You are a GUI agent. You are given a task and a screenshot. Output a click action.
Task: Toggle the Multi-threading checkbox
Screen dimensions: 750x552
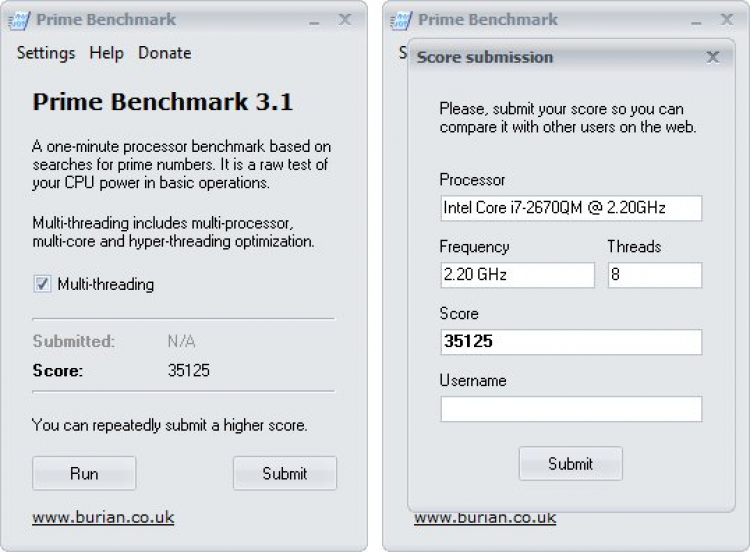coord(42,284)
